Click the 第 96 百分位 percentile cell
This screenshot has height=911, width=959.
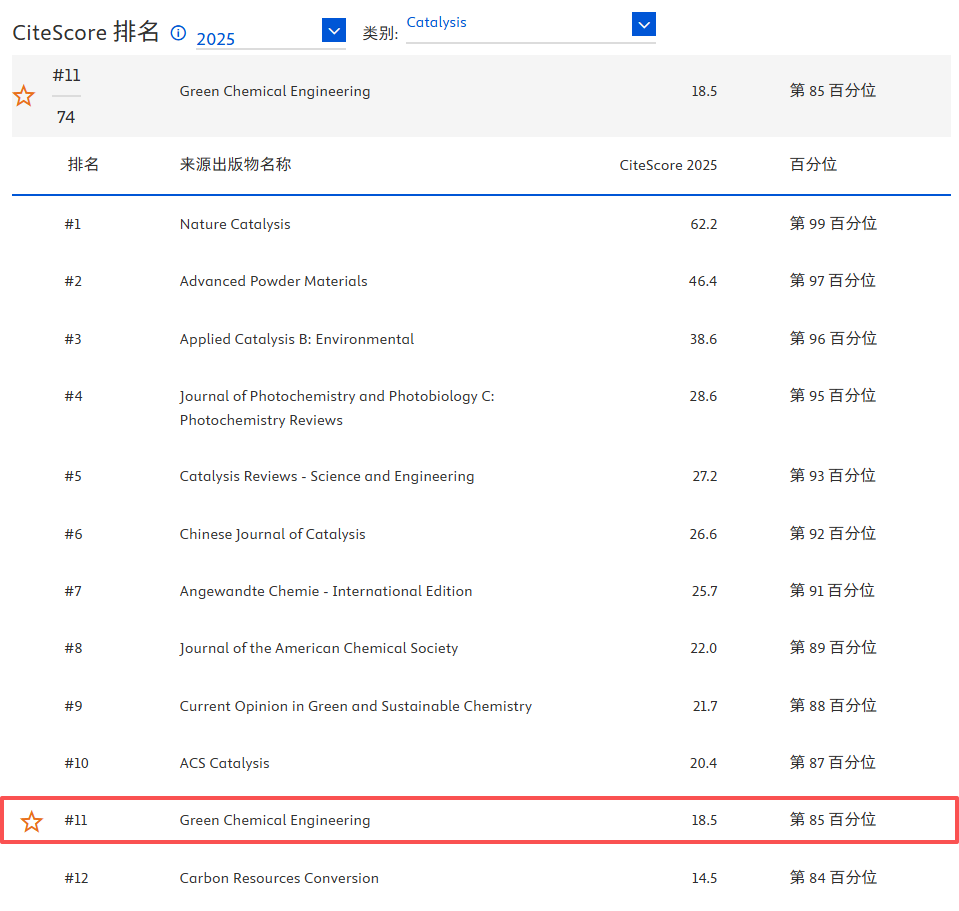click(833, 339)
